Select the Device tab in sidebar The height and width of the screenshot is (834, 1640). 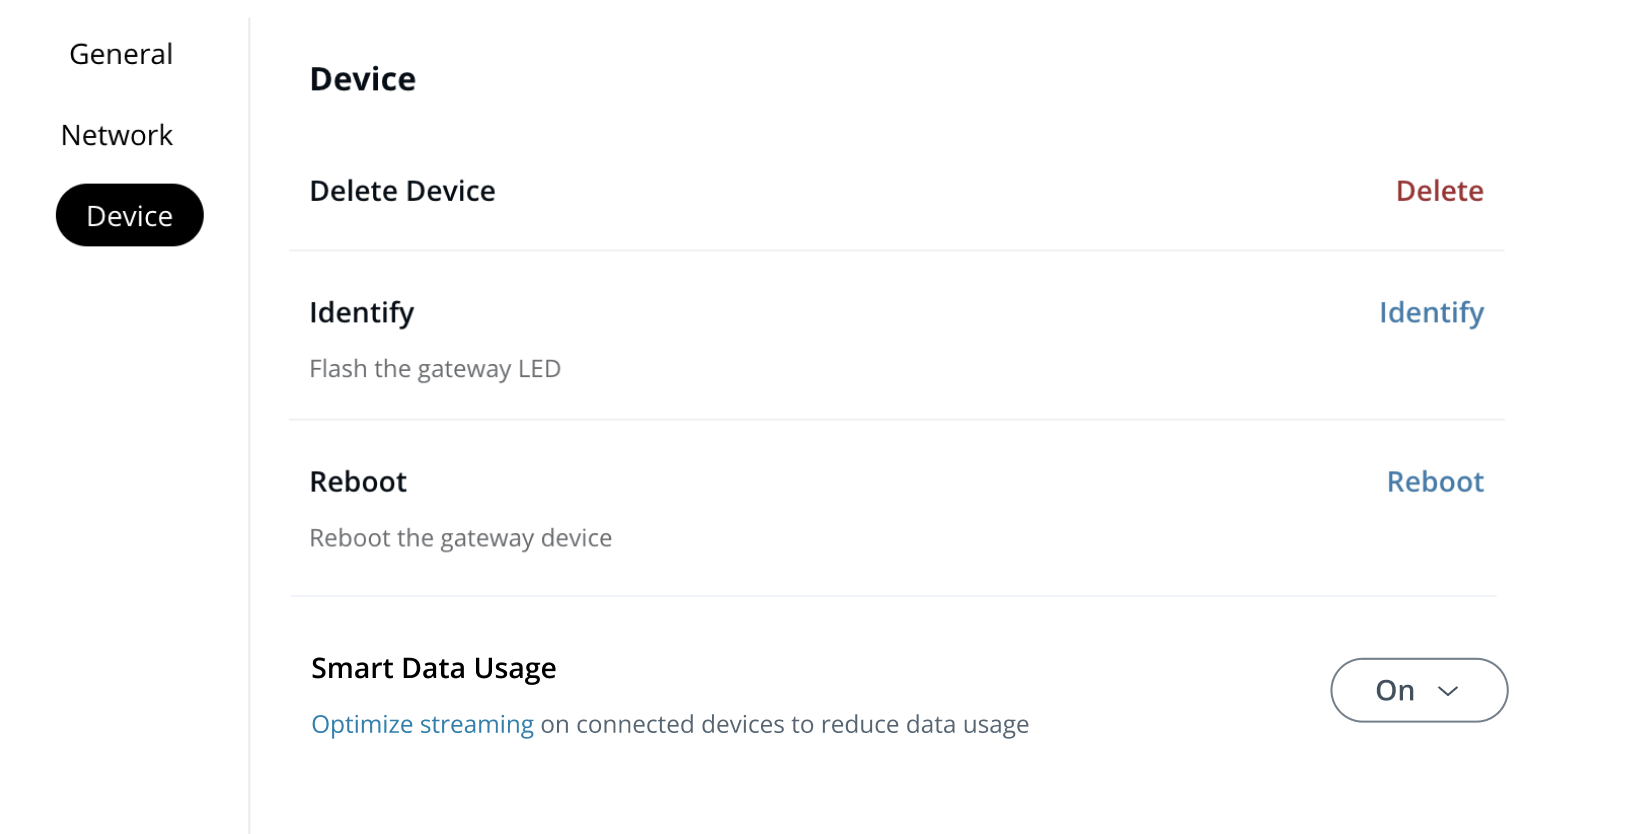click(x=130, y=216)
